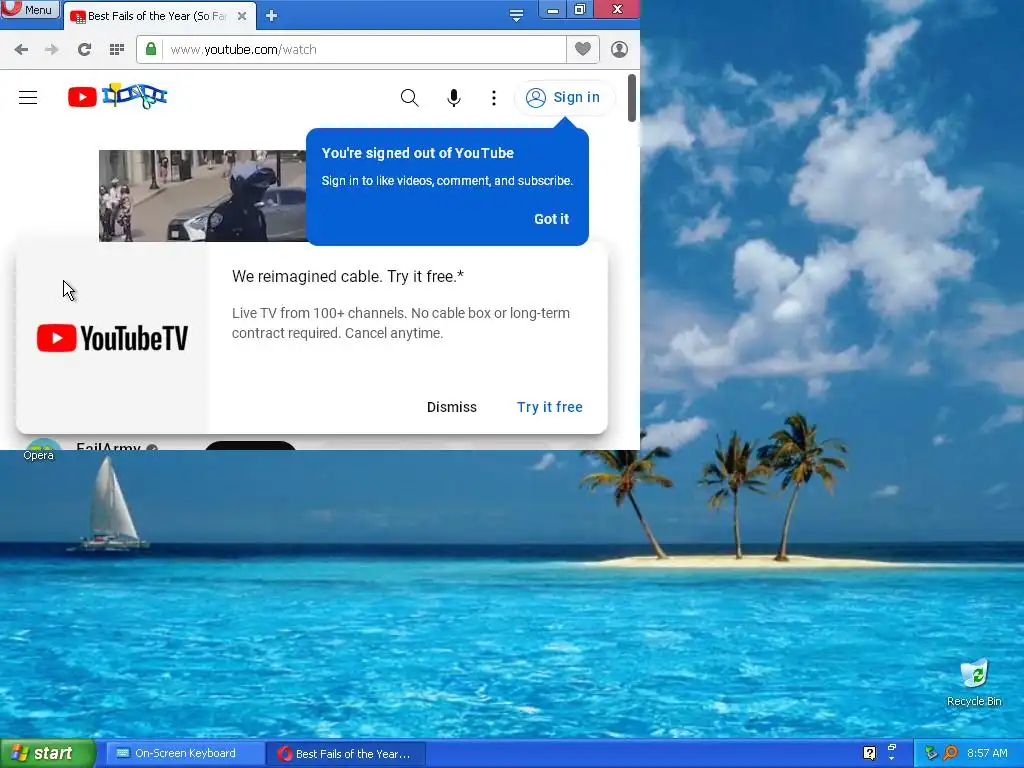Click the green padlock security icon
Screen dimensions: 1024x768
coord(151,50)
